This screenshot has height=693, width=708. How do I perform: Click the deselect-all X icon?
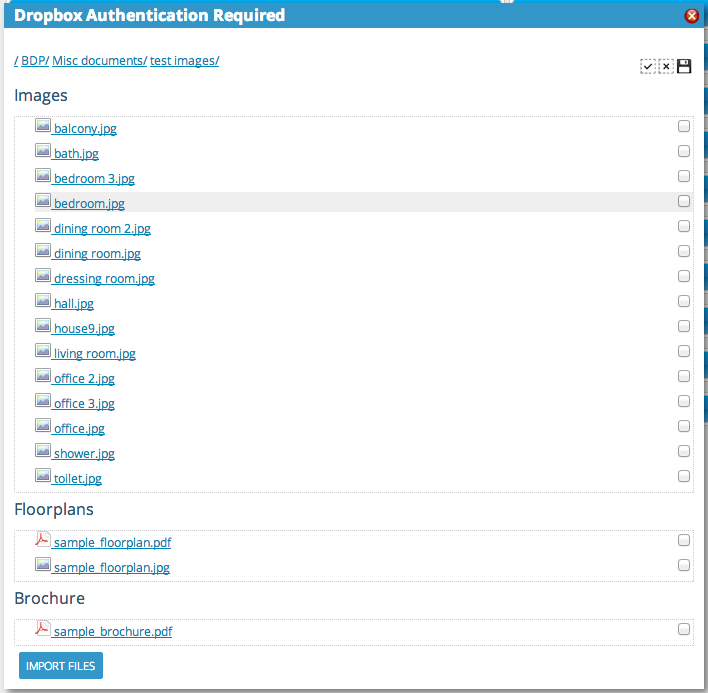pos(666,66)
